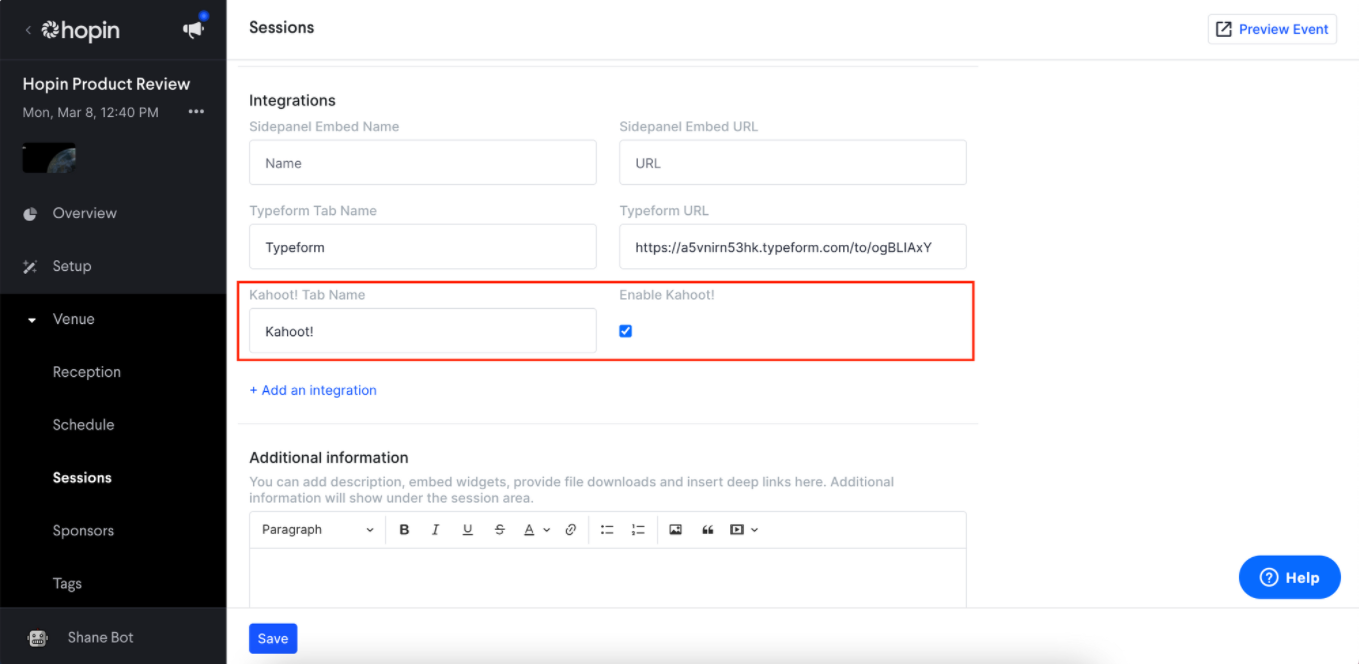Toggle bold formatting in editor toolbar
1359x664 pixels.
[x=404, y=530]
